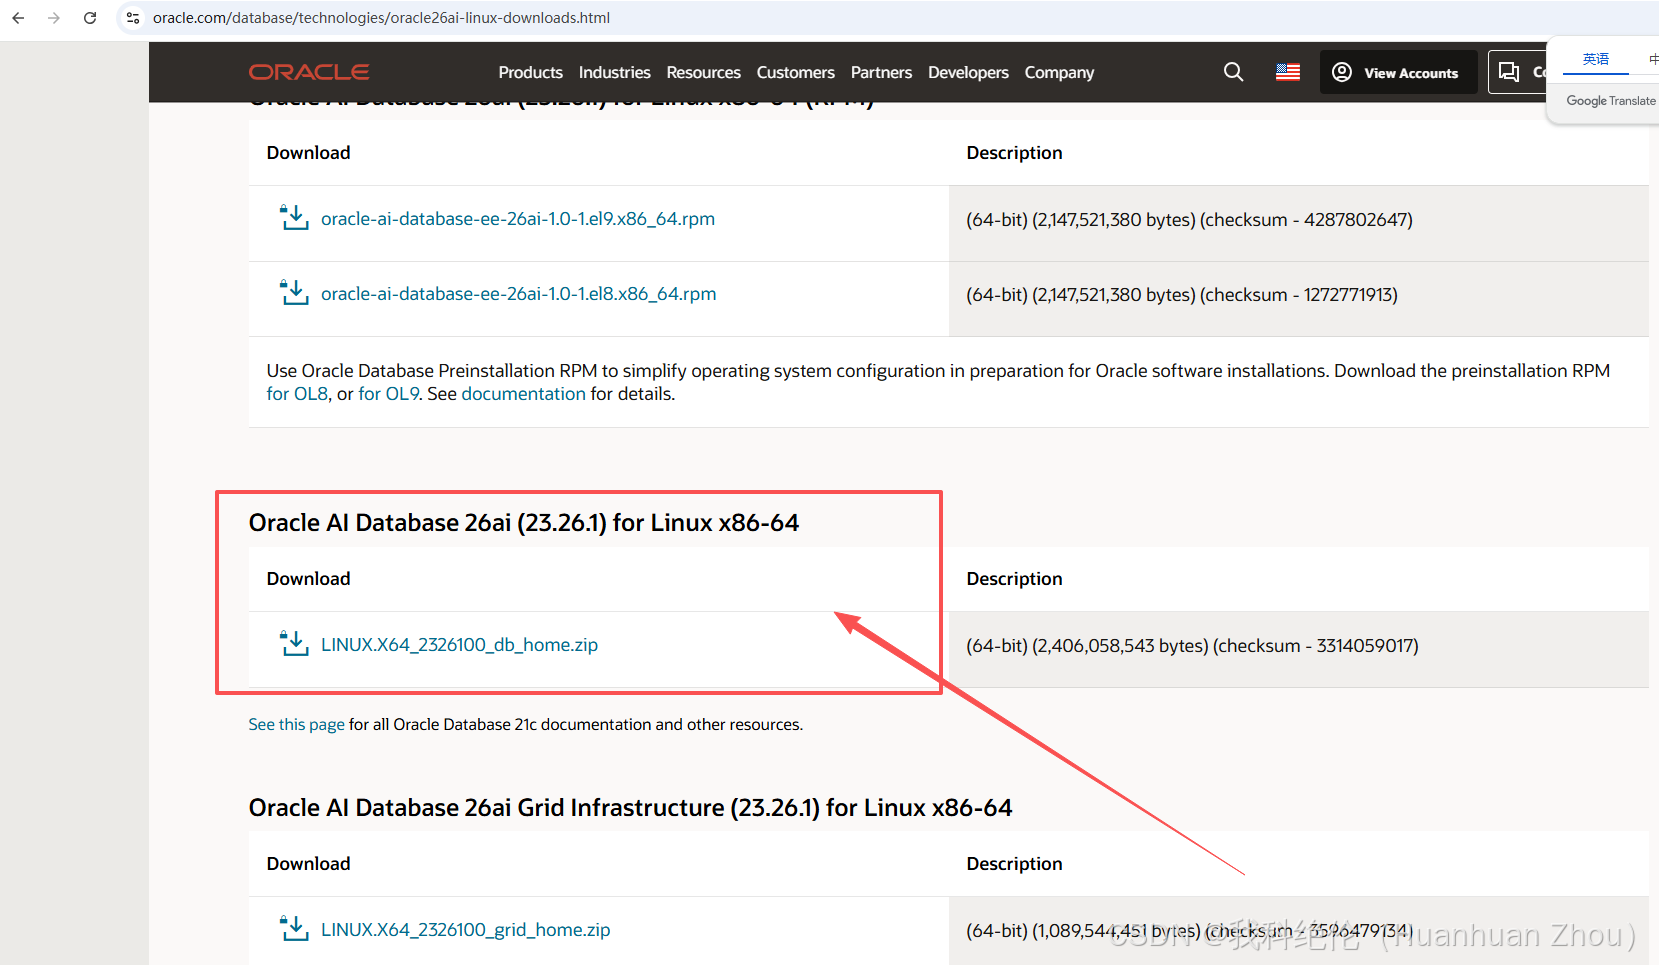Click description with checksum 3314059017
Screen dimensions: 1659x965
click(1192, 646)
